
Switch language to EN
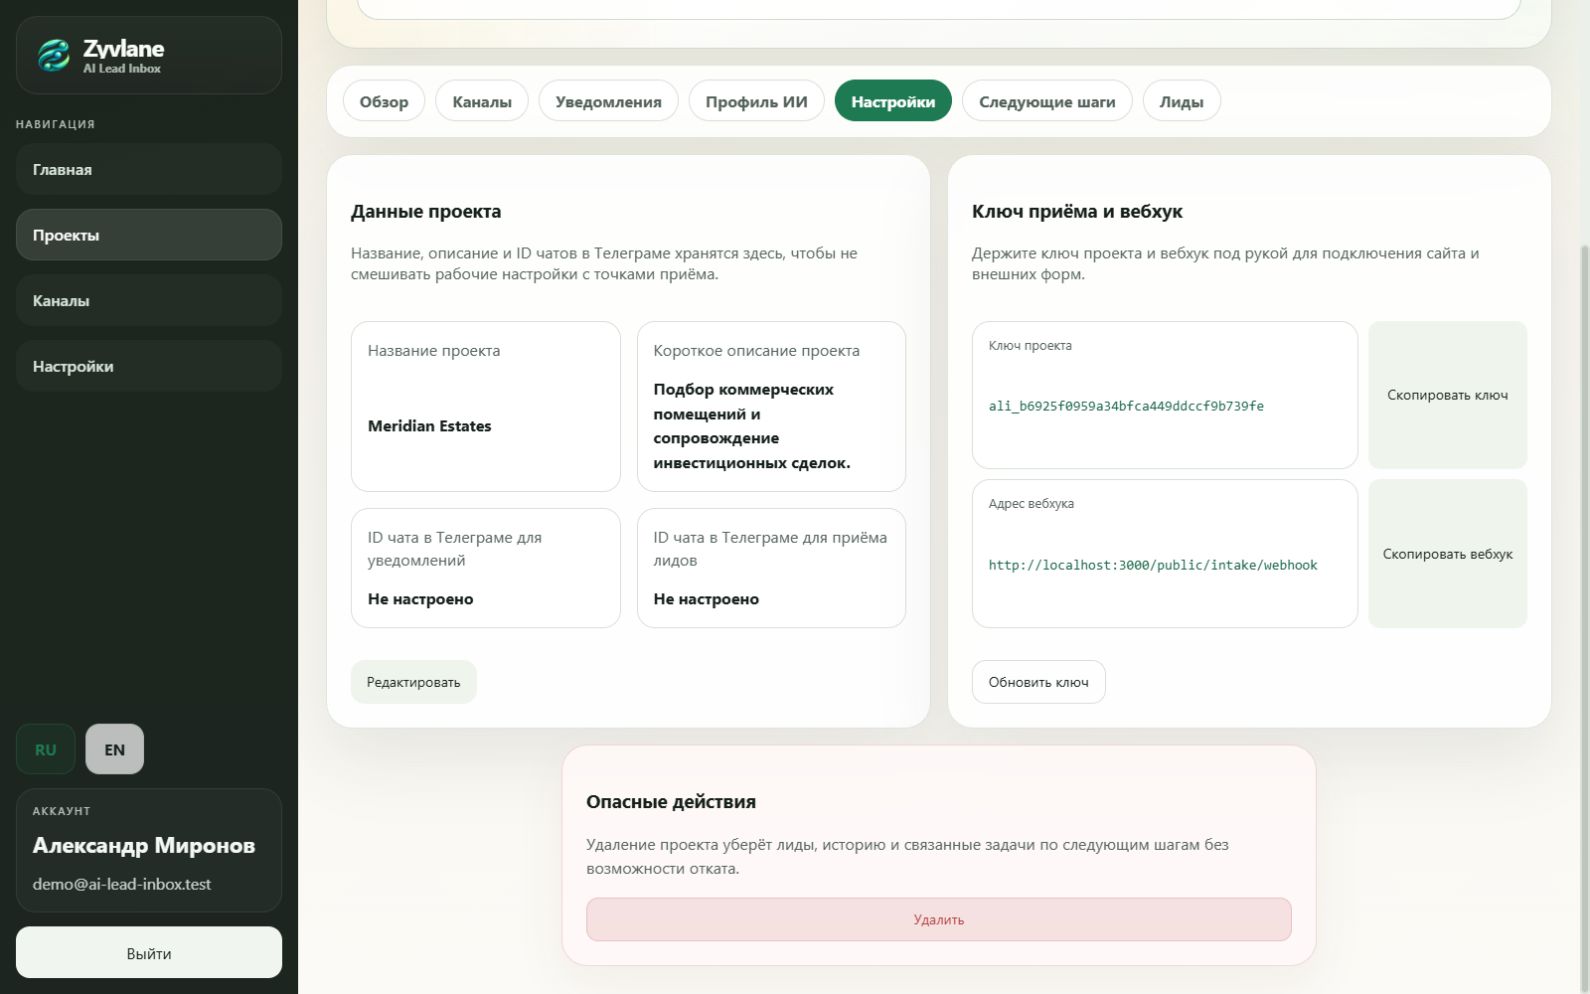(115, 749)
